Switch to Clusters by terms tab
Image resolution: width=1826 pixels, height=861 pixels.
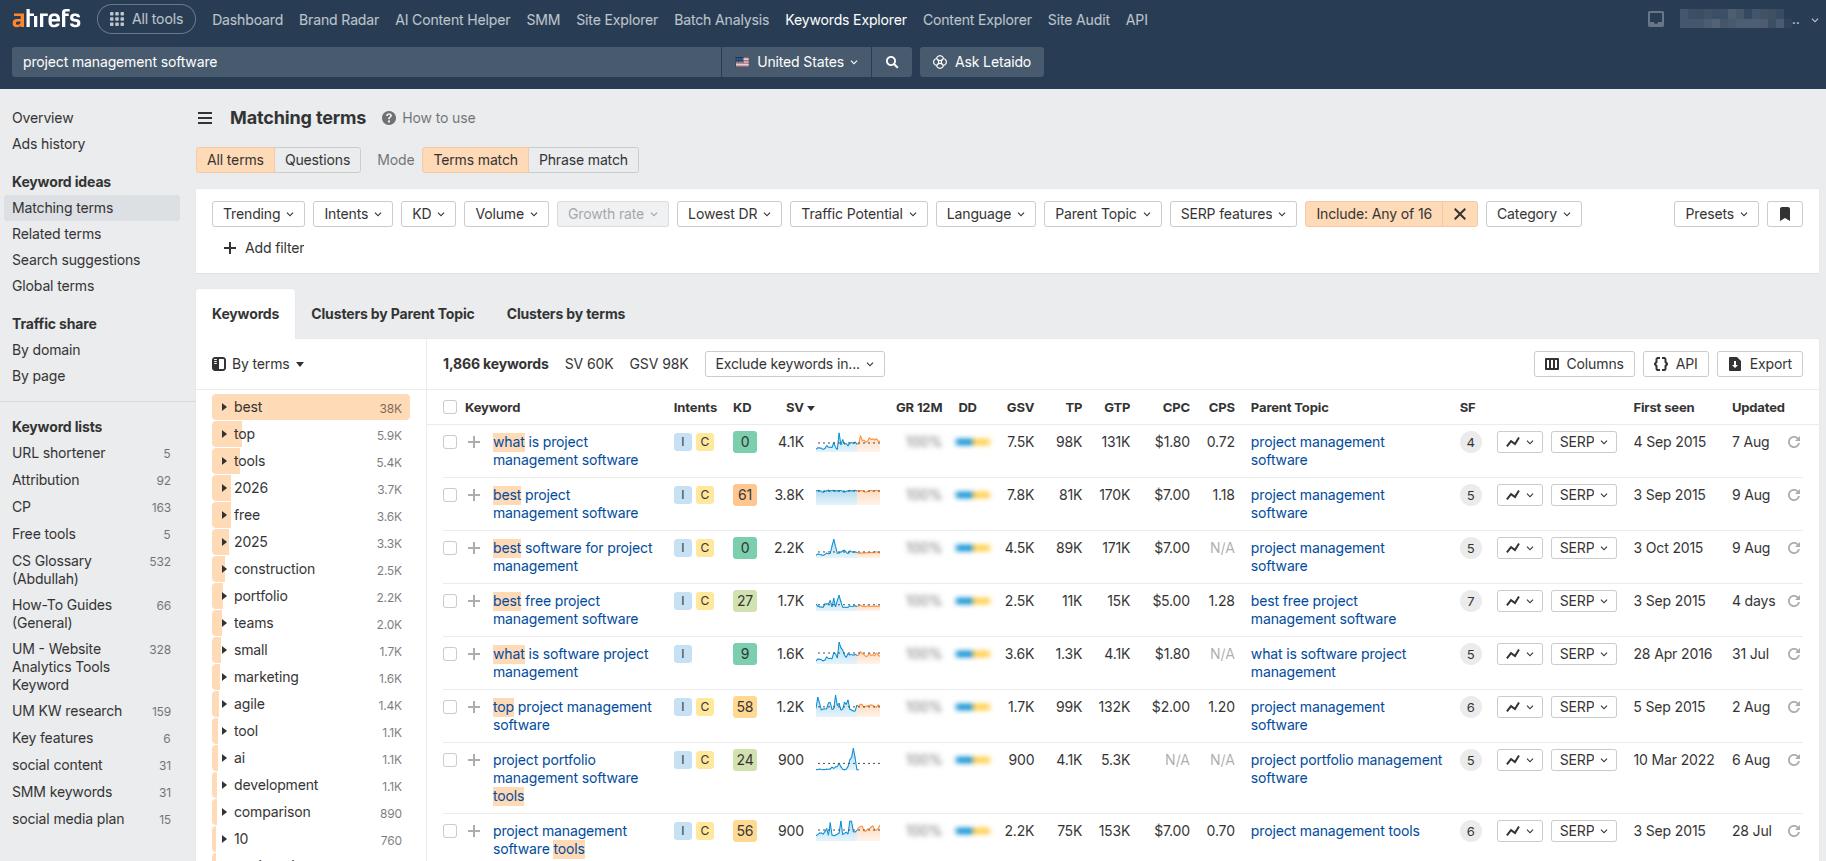click(x=566, y=314)
